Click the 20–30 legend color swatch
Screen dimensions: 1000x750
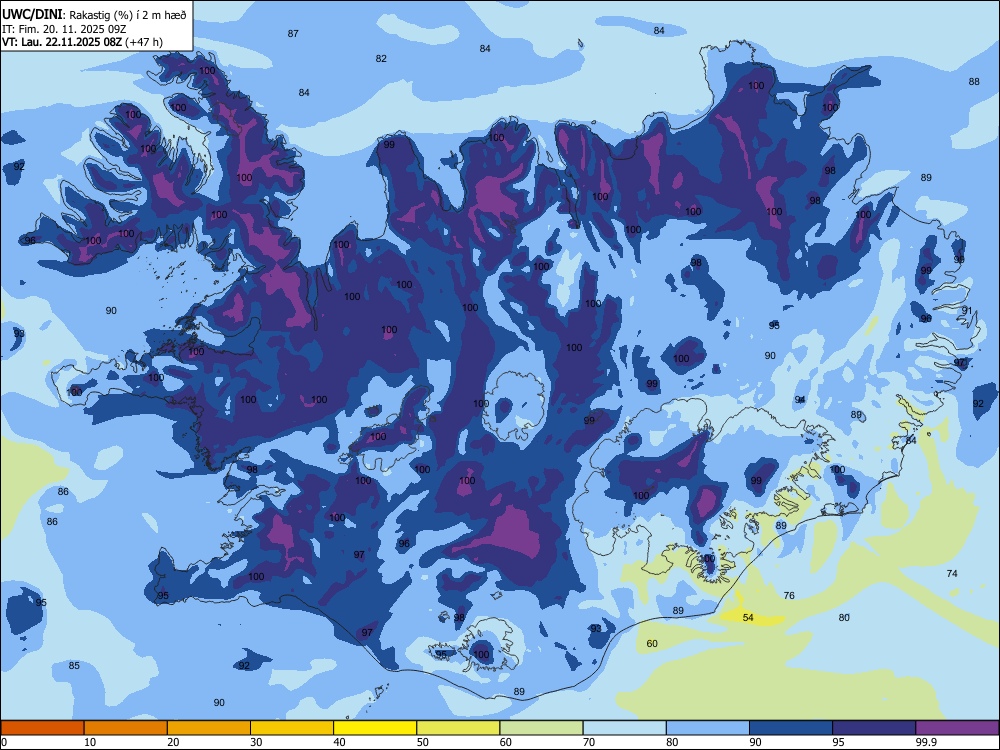(209, 728)
